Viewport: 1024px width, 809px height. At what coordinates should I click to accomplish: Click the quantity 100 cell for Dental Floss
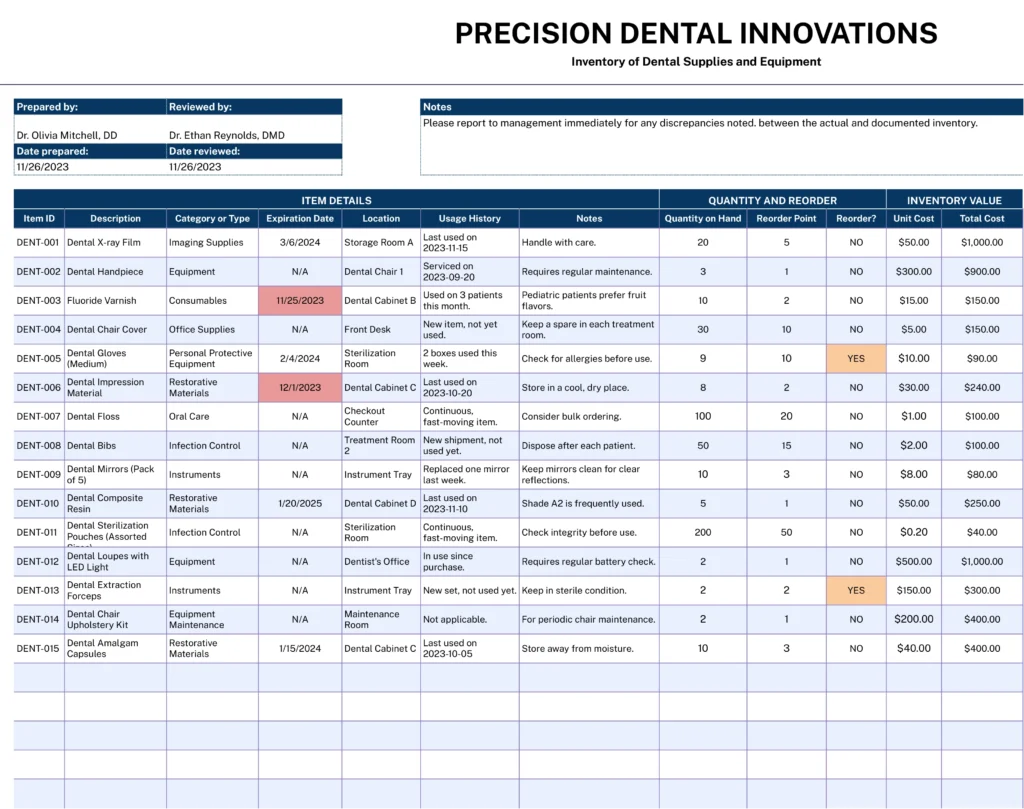[703, 417]
